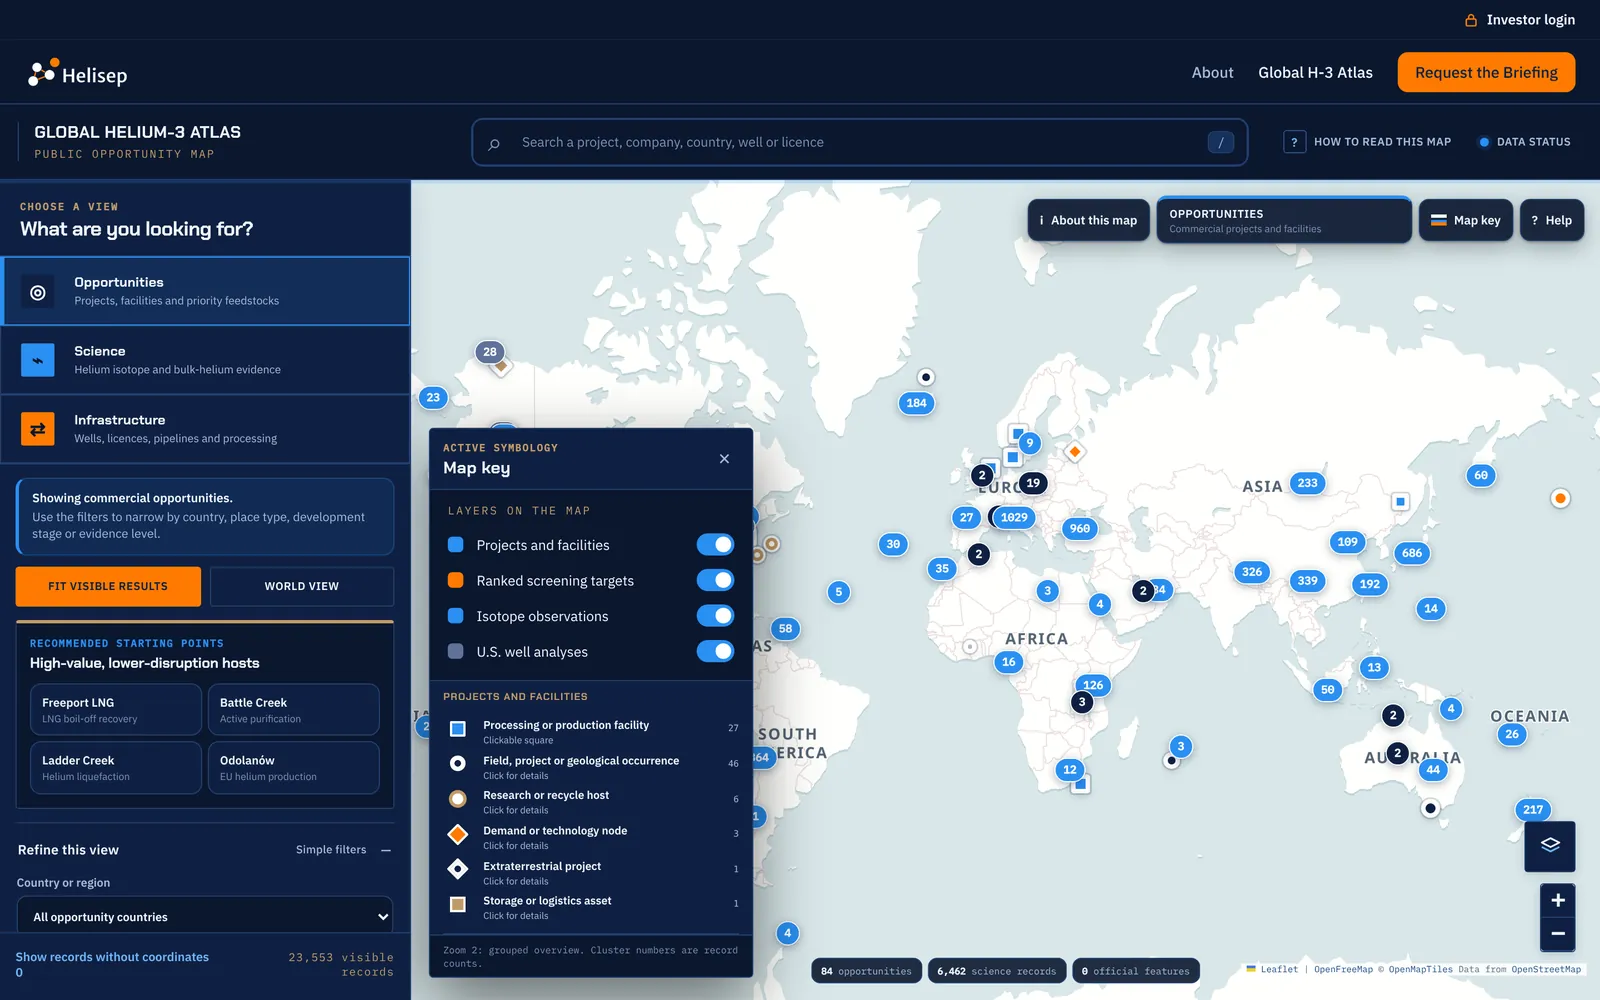The height and width of the screenshot is (1000, 1600).
Task: Click the Science view blue icon
Action: tap(38, 360)
